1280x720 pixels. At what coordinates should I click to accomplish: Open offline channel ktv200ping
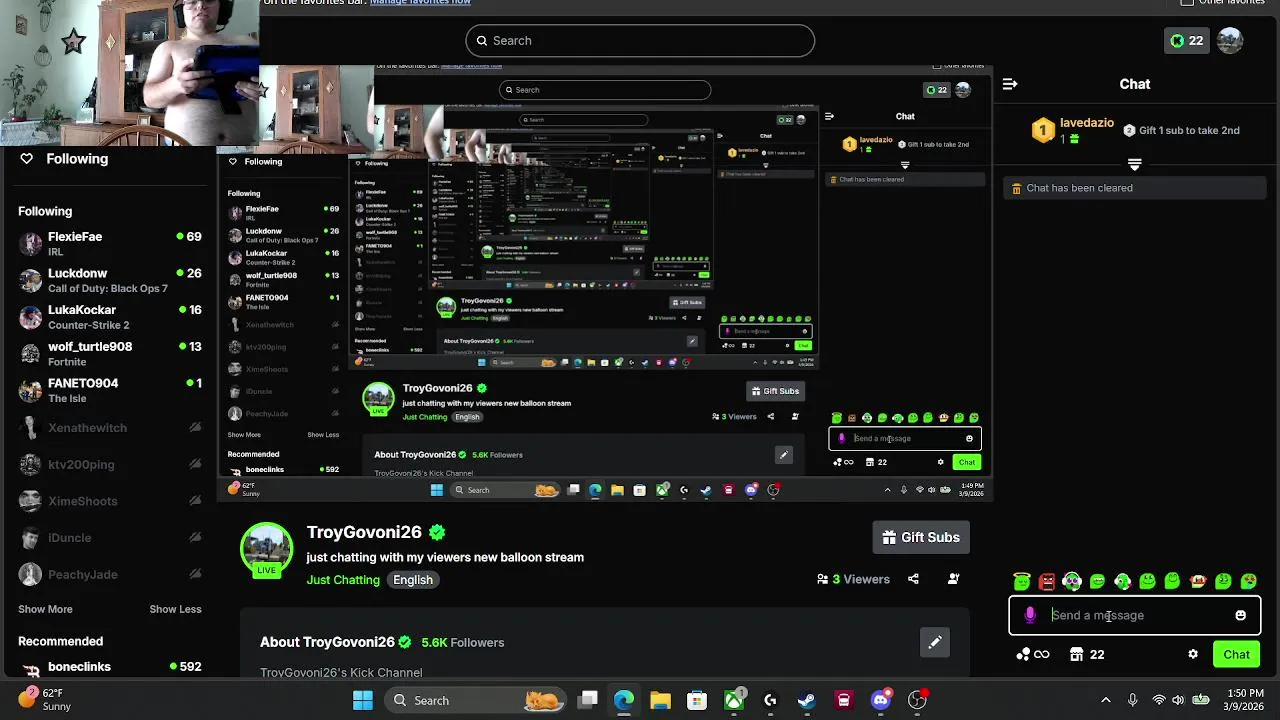110,464
